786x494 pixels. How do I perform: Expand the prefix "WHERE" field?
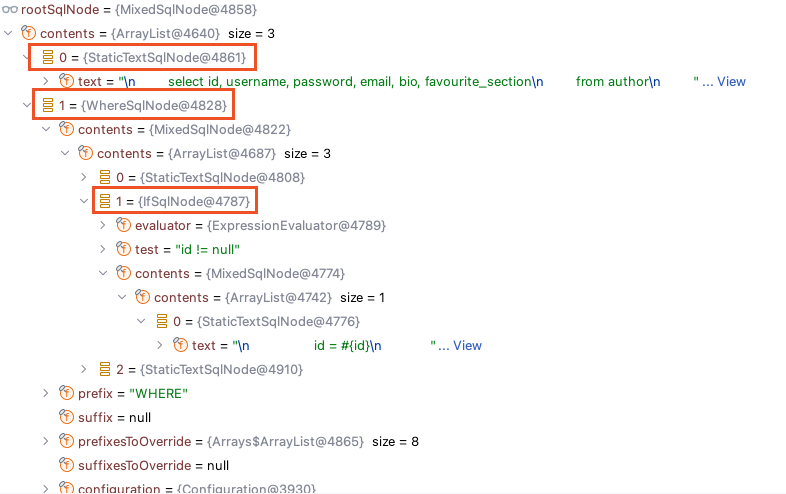point(46,394)
